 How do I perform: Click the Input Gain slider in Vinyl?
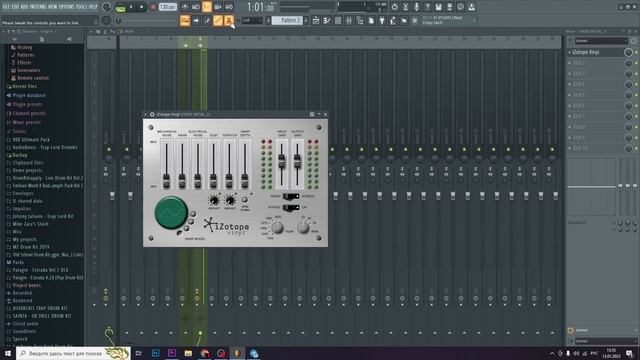[281, 164]
